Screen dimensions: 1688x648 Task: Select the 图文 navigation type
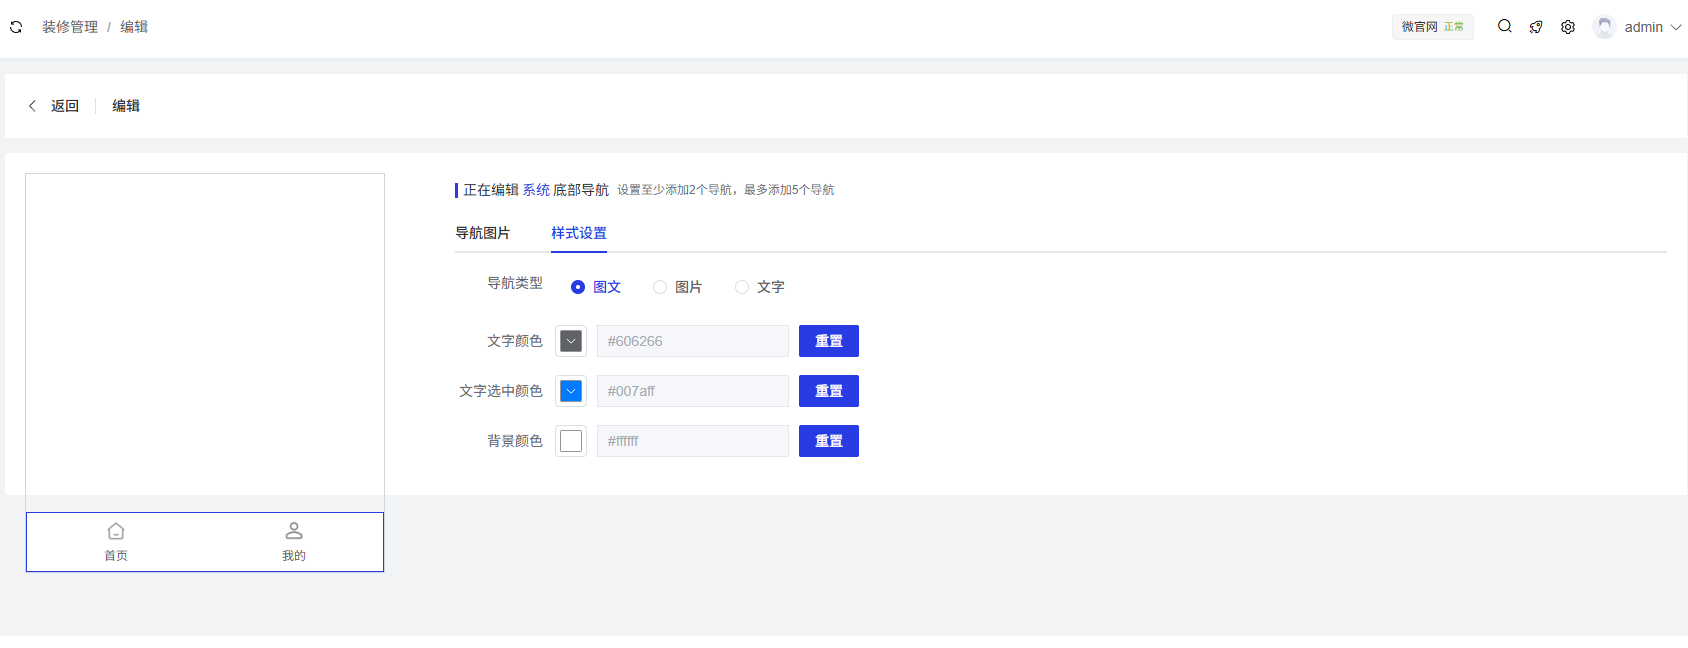tap(578, 287)
